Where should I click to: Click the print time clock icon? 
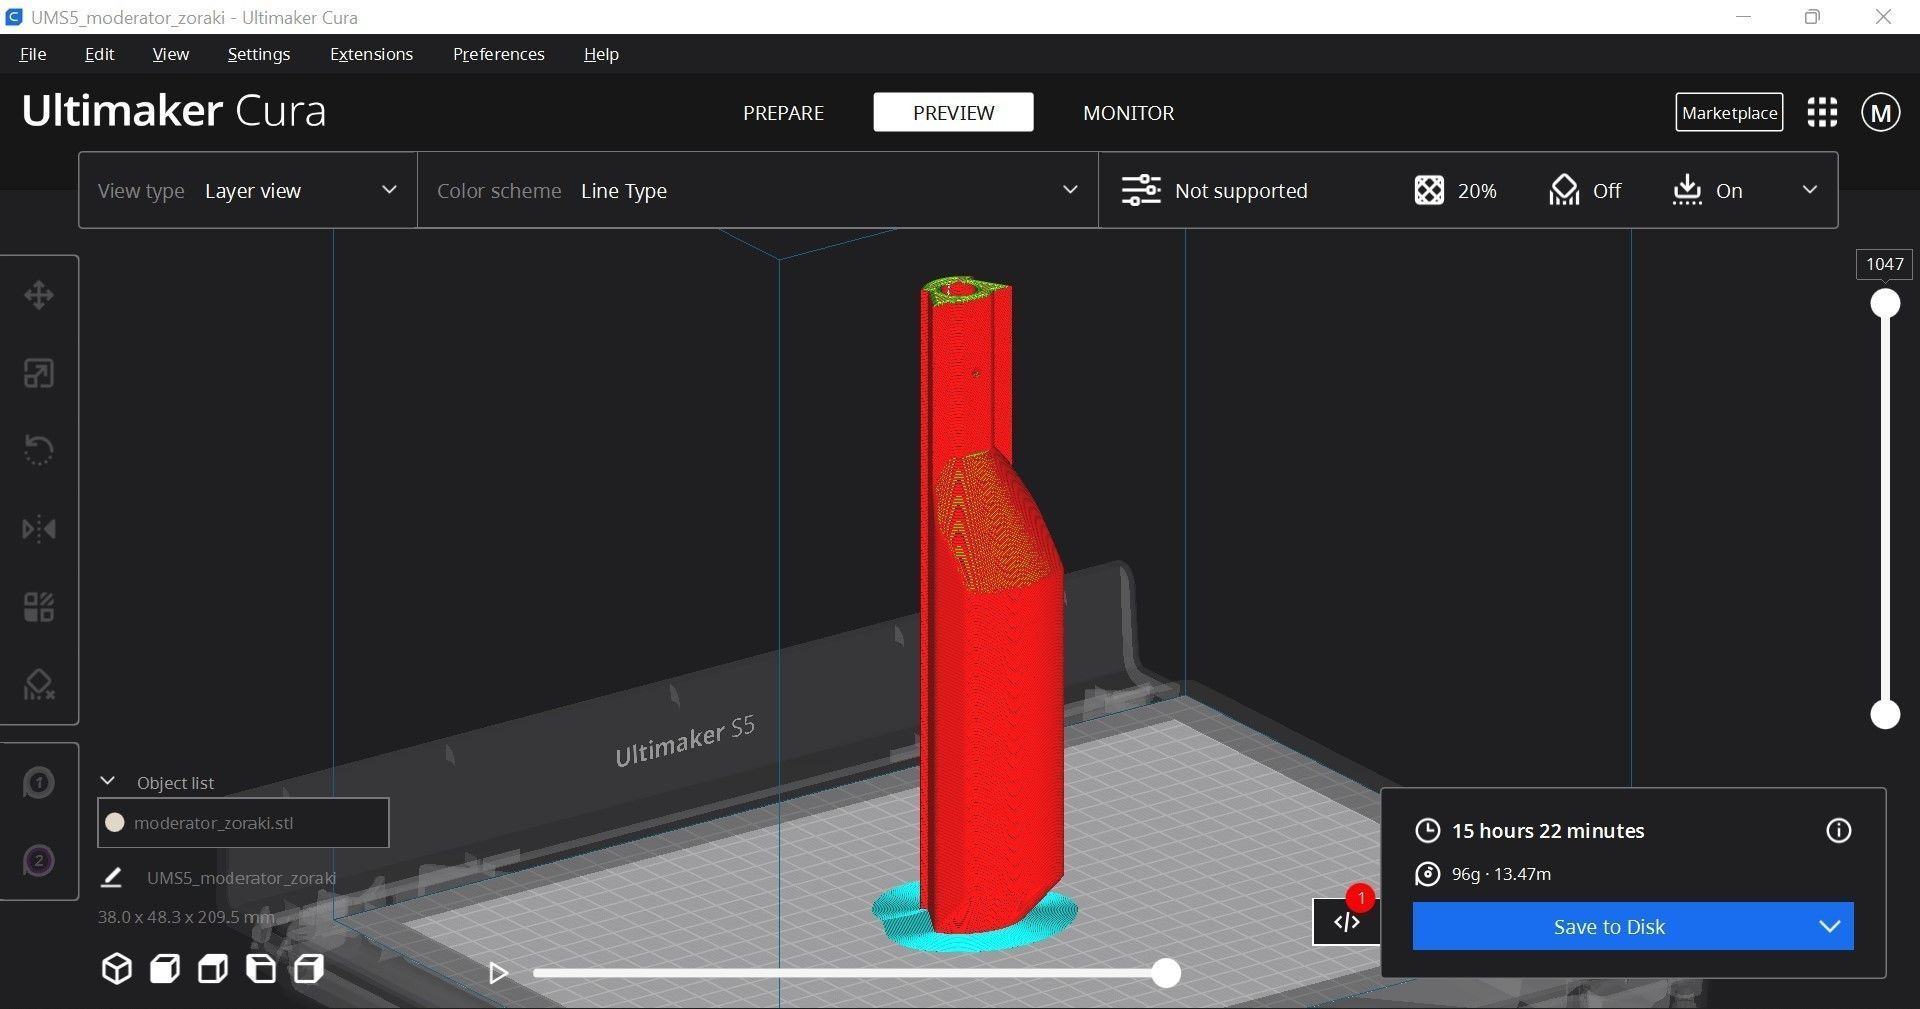[x=1427, y=830]
